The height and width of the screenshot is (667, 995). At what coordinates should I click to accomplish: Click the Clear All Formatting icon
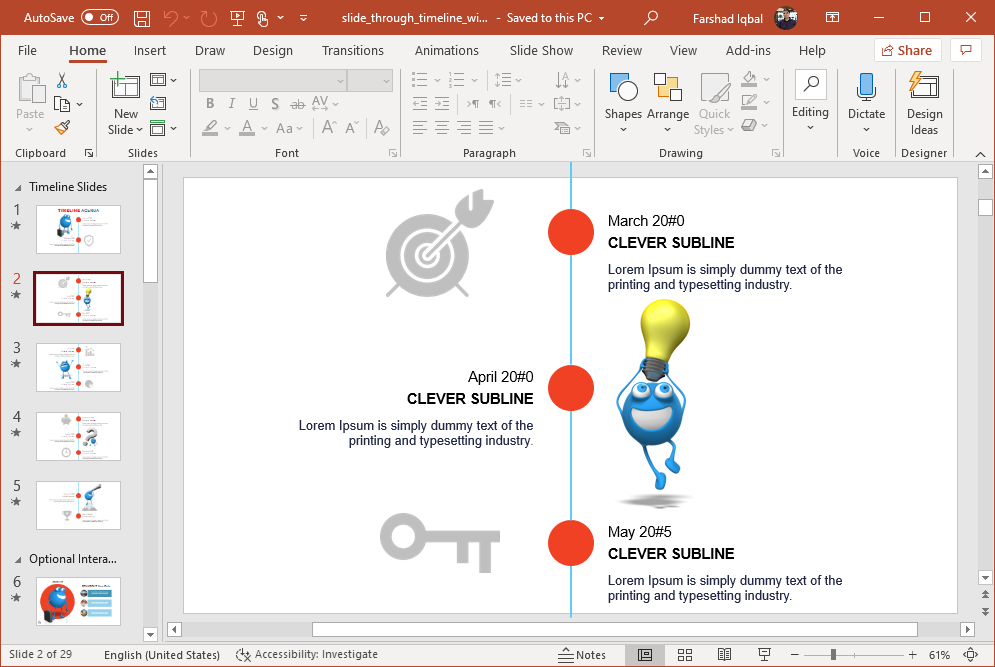(381, 128)
